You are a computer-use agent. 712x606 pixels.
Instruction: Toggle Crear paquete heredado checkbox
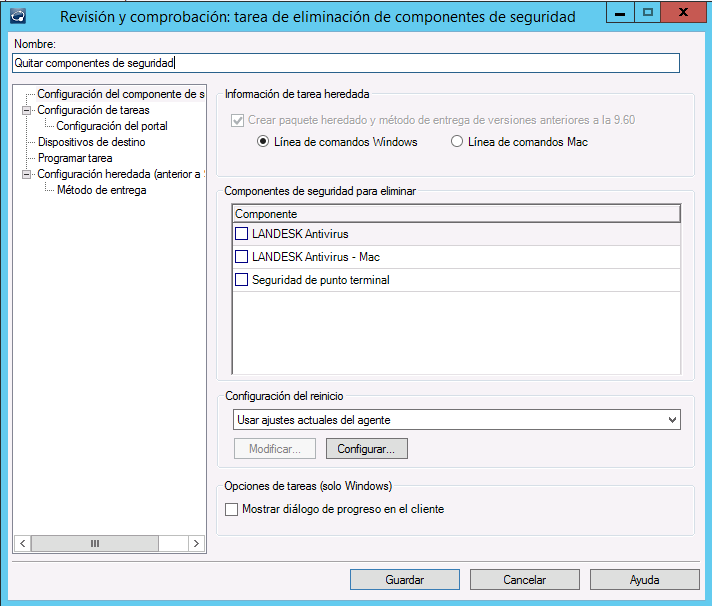[x=237, y=120]
